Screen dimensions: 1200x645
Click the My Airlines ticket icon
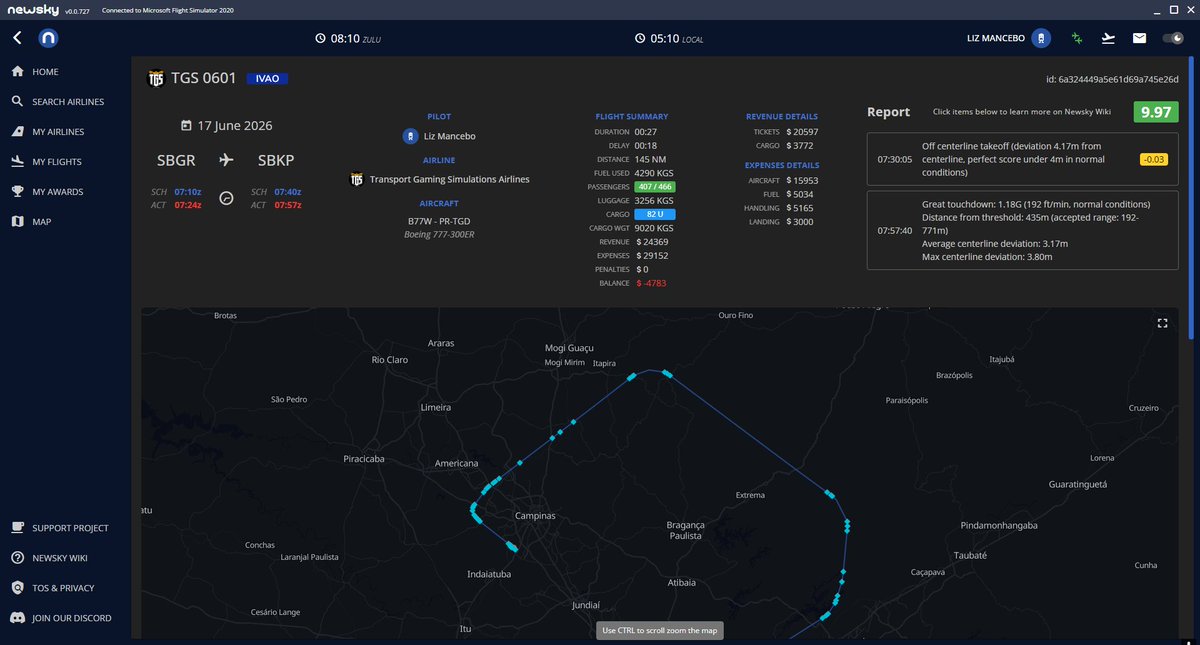point(17,132)
